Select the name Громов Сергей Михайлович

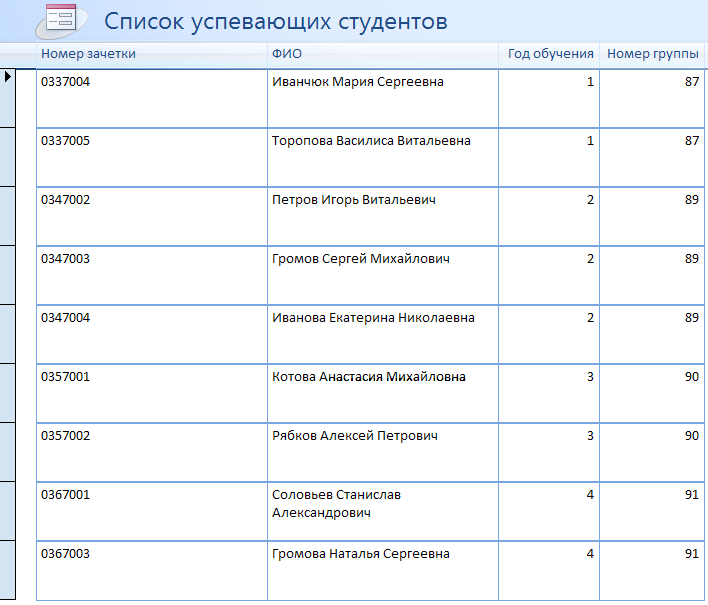361,259
